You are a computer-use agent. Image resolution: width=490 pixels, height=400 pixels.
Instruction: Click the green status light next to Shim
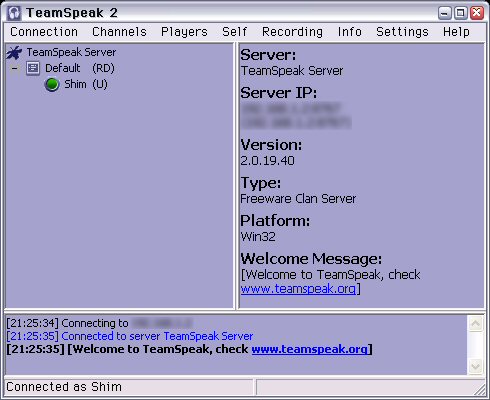[52, 84]
